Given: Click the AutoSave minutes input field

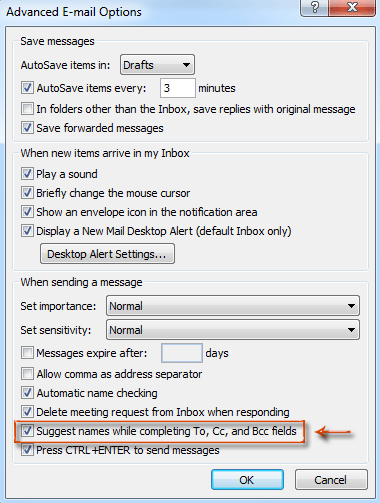Looking at the screenshot, I should pyautogui.click(x=178, y=88).
